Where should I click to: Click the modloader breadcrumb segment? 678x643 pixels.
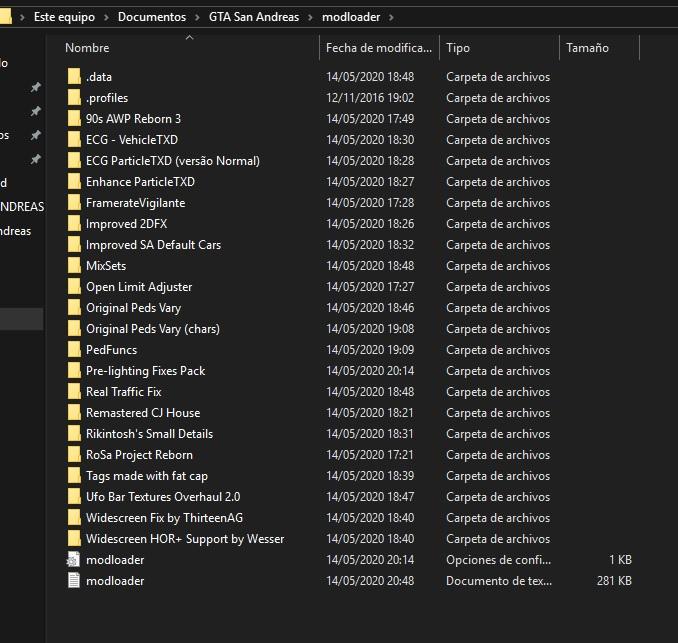pos(351,17)
